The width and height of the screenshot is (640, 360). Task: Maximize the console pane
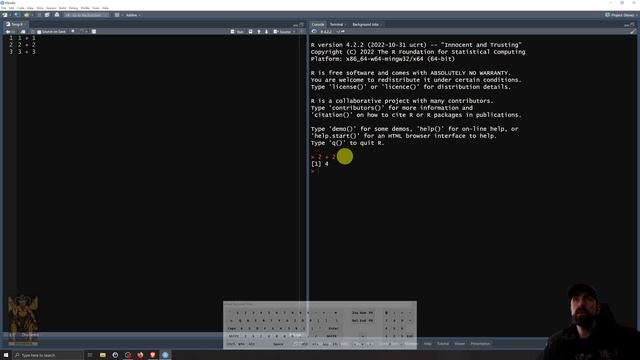[633, 24]
